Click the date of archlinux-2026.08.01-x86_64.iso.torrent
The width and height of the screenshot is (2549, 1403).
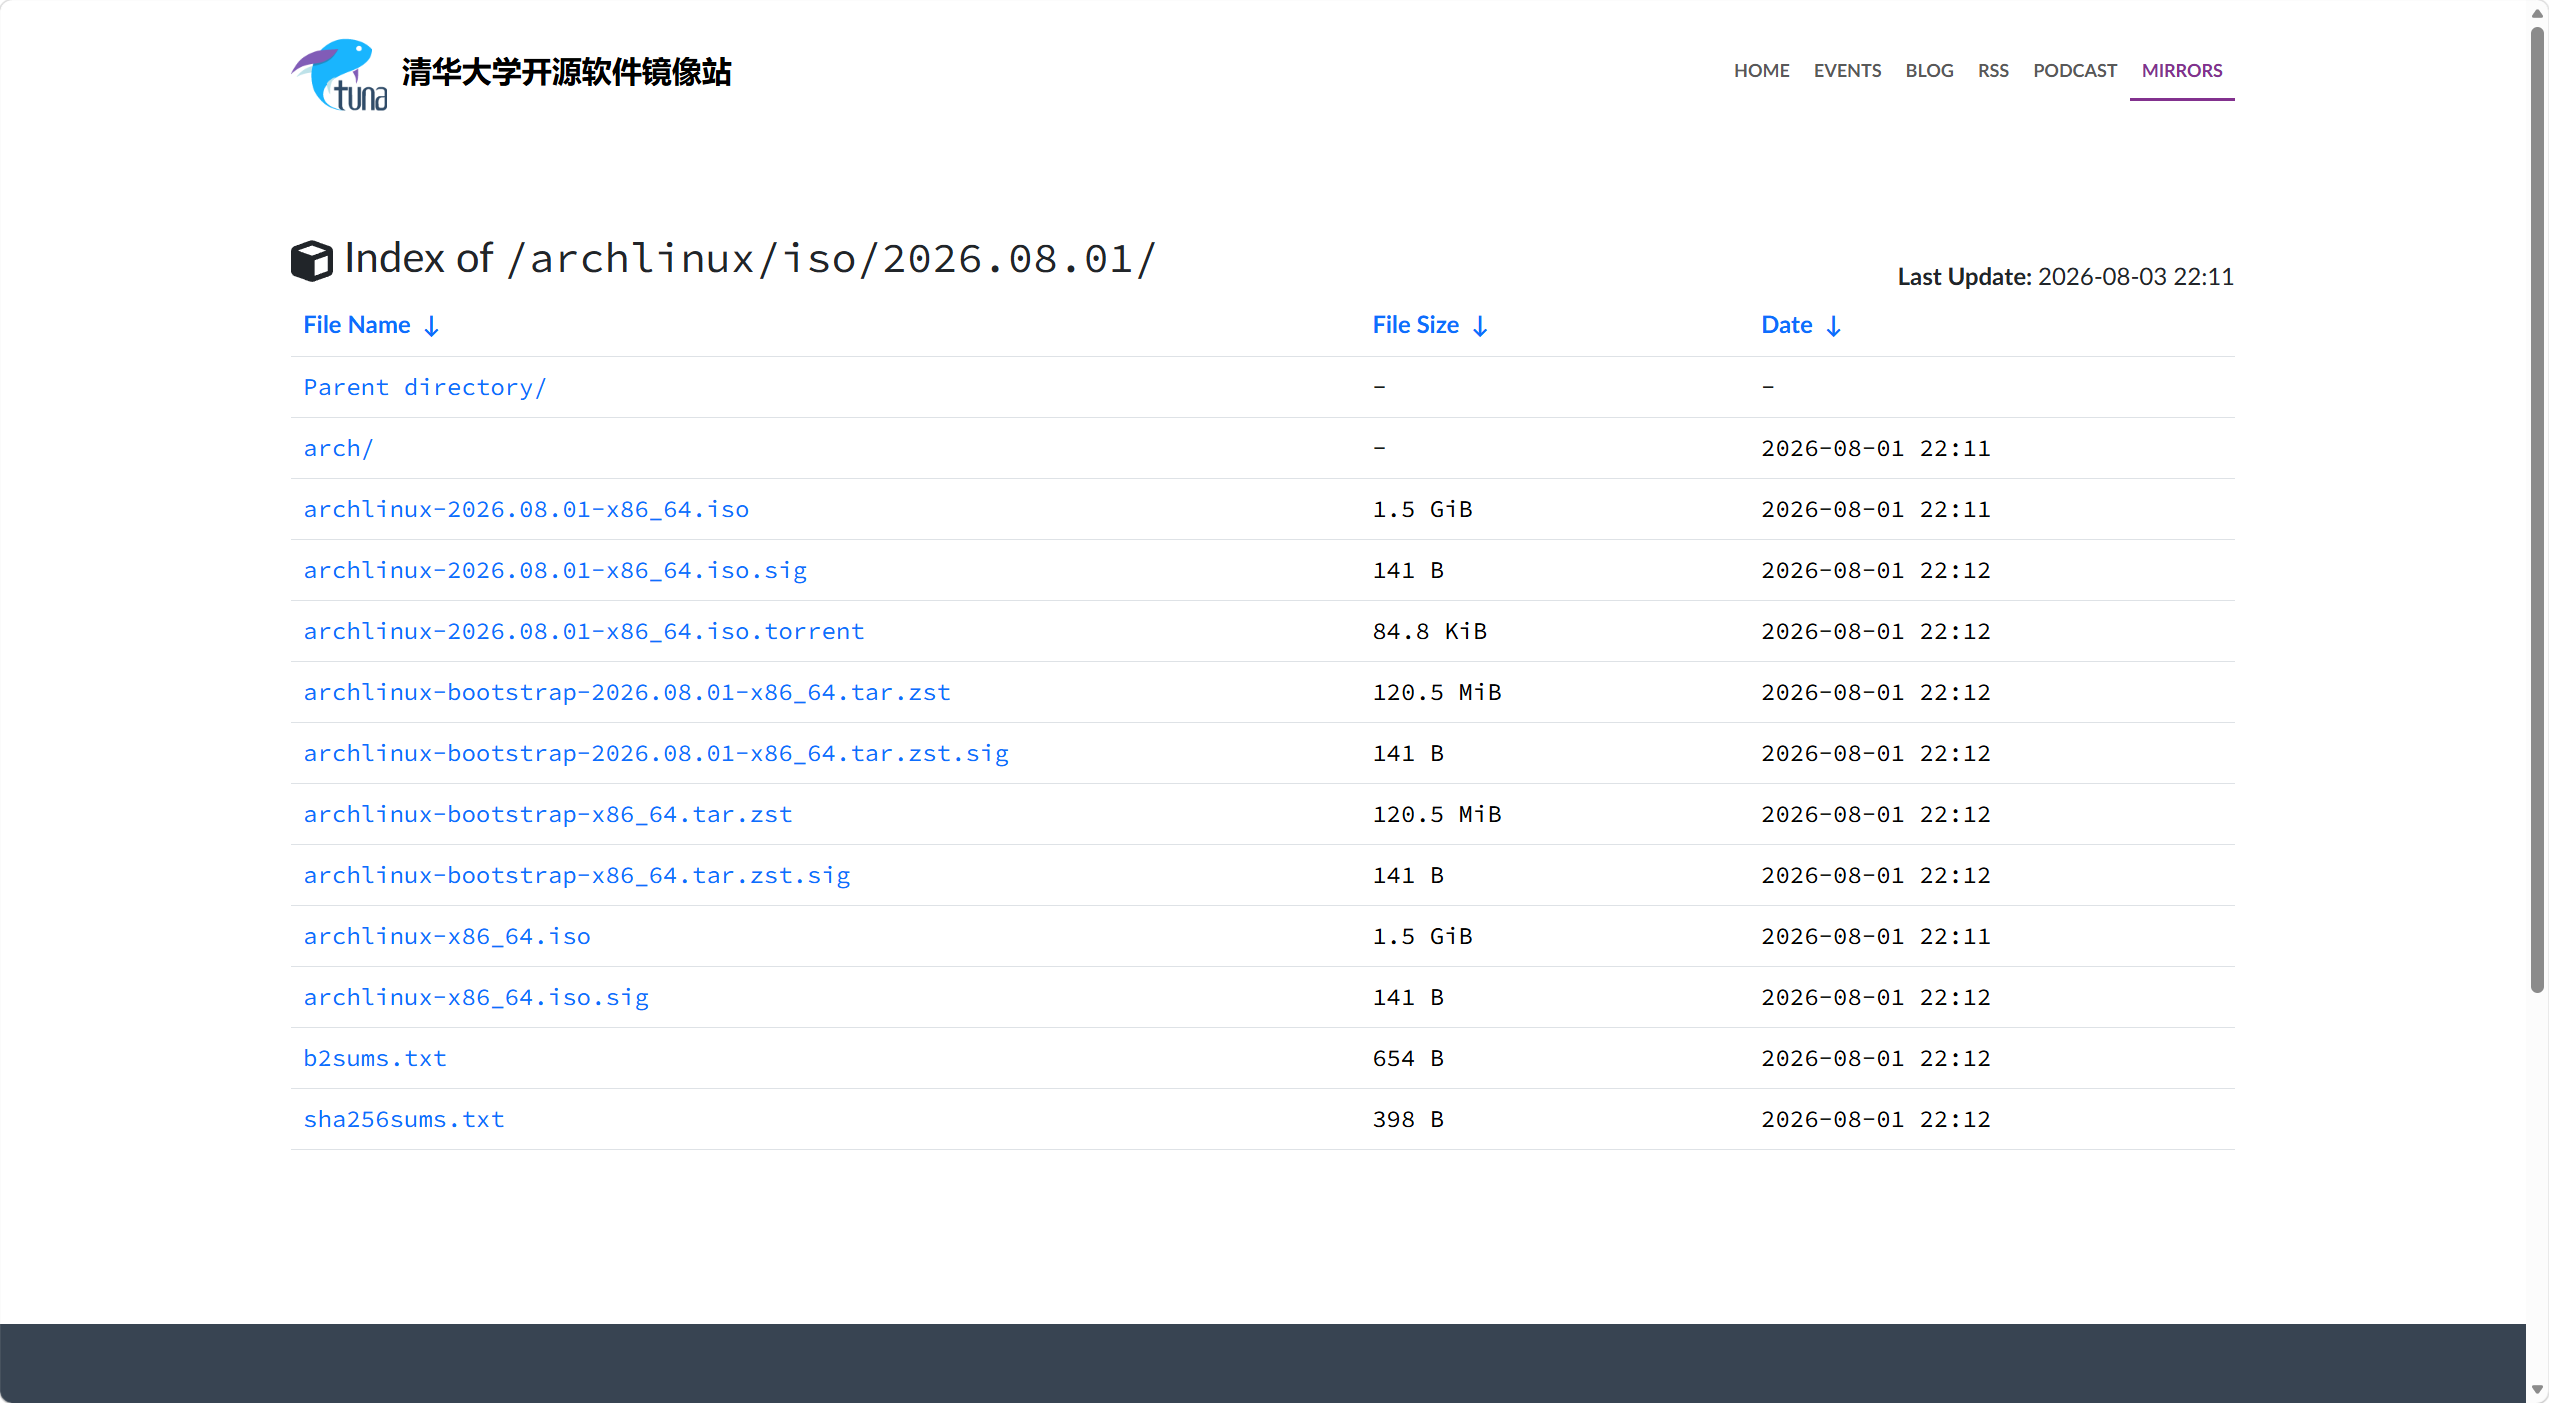coord(1876,631)
